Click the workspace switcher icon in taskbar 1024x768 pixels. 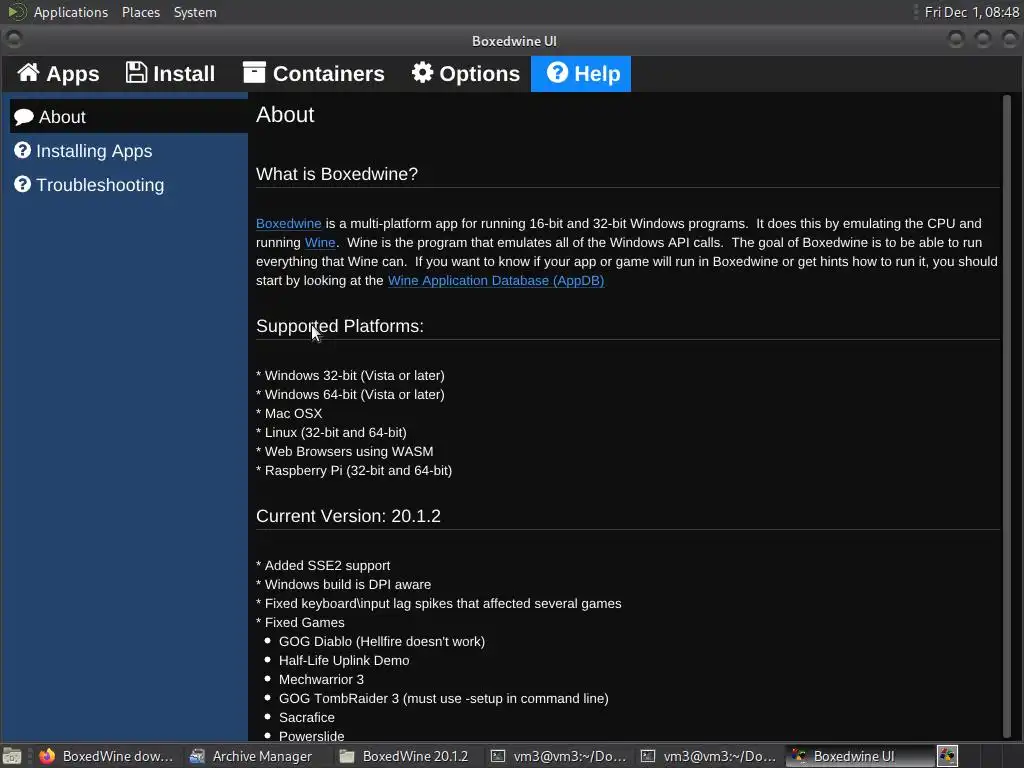point(947,756)
